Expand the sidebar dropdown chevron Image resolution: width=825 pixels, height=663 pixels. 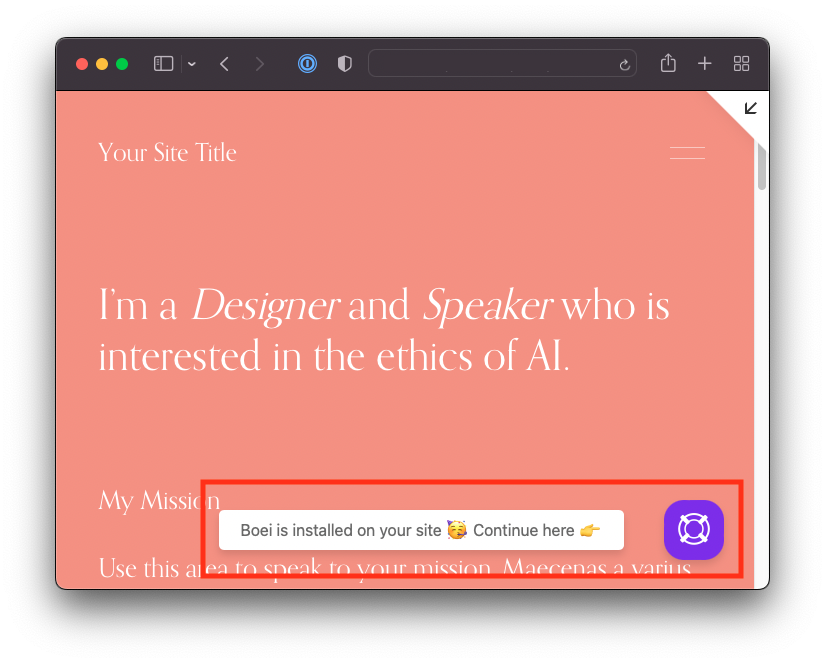click(x=191, y=64)
